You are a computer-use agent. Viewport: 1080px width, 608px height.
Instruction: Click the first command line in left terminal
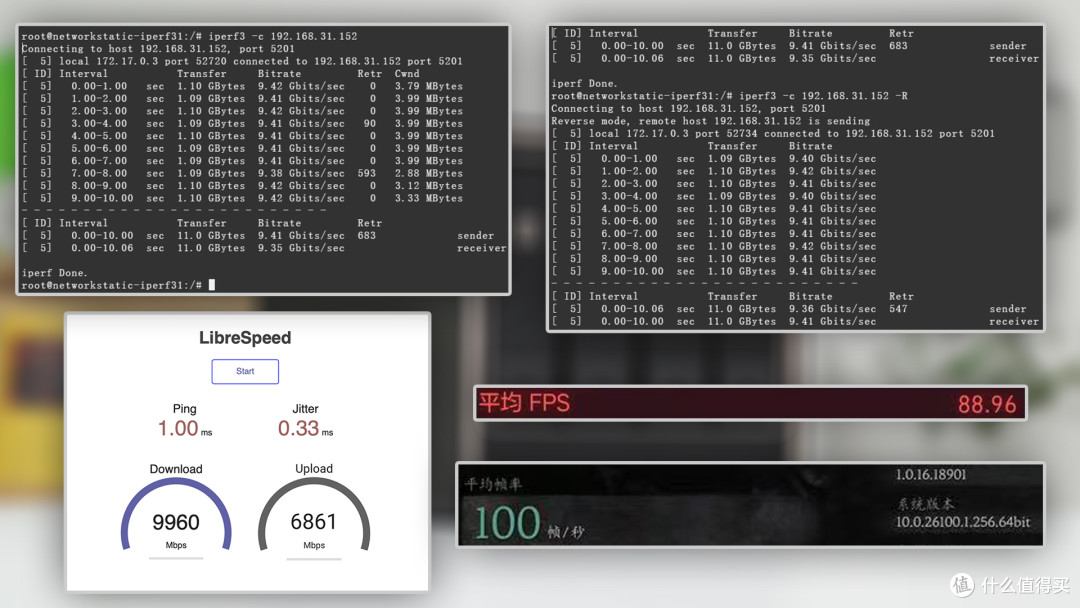pyautogui.click(x=189, y=36)
